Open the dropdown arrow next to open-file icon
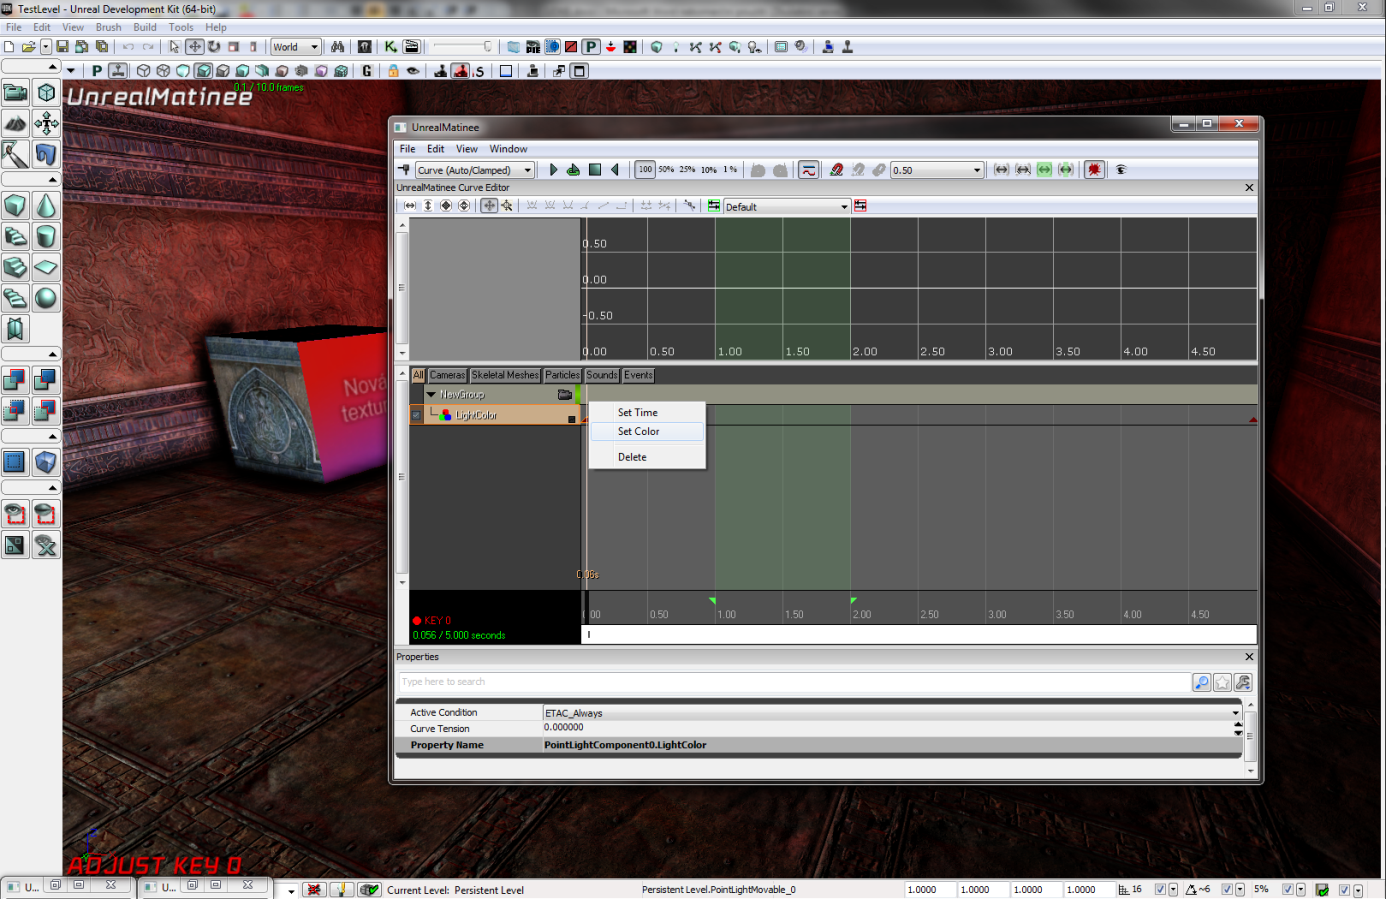 pos(45,47)
